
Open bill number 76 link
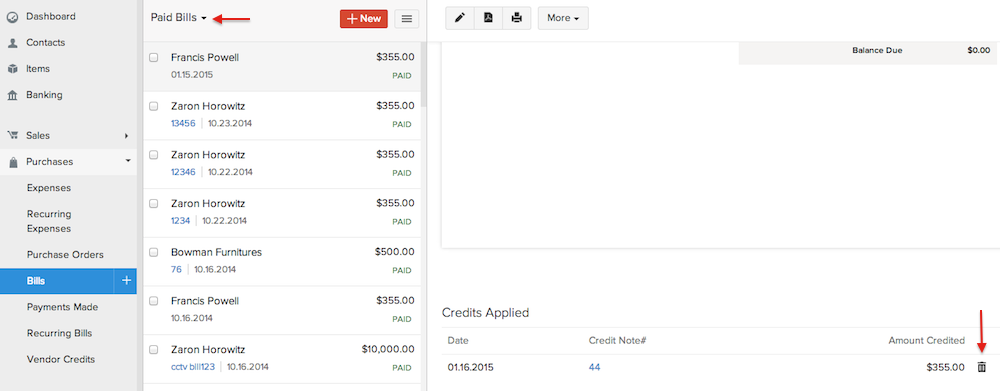(x=176, y=270)
